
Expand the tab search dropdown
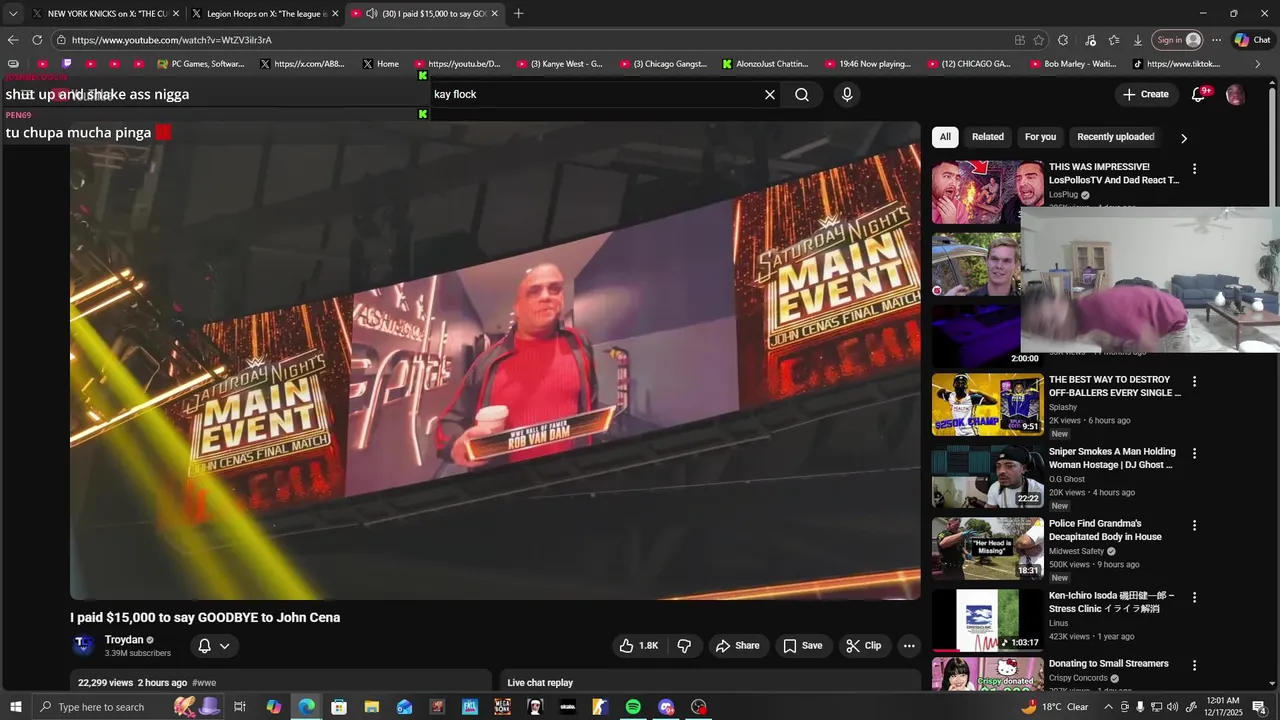(12, 13)
